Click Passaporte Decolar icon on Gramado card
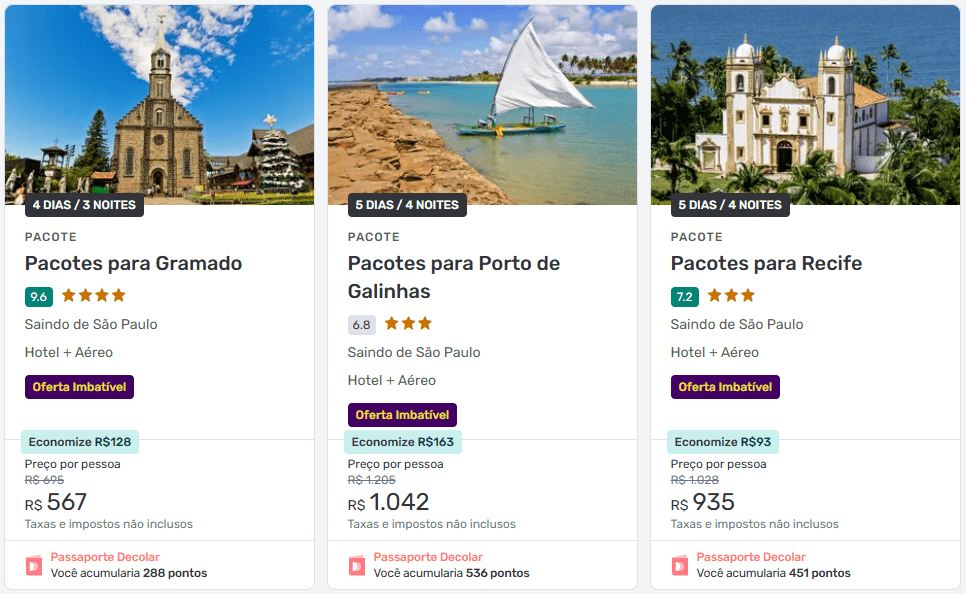 (x=34, y=565)
